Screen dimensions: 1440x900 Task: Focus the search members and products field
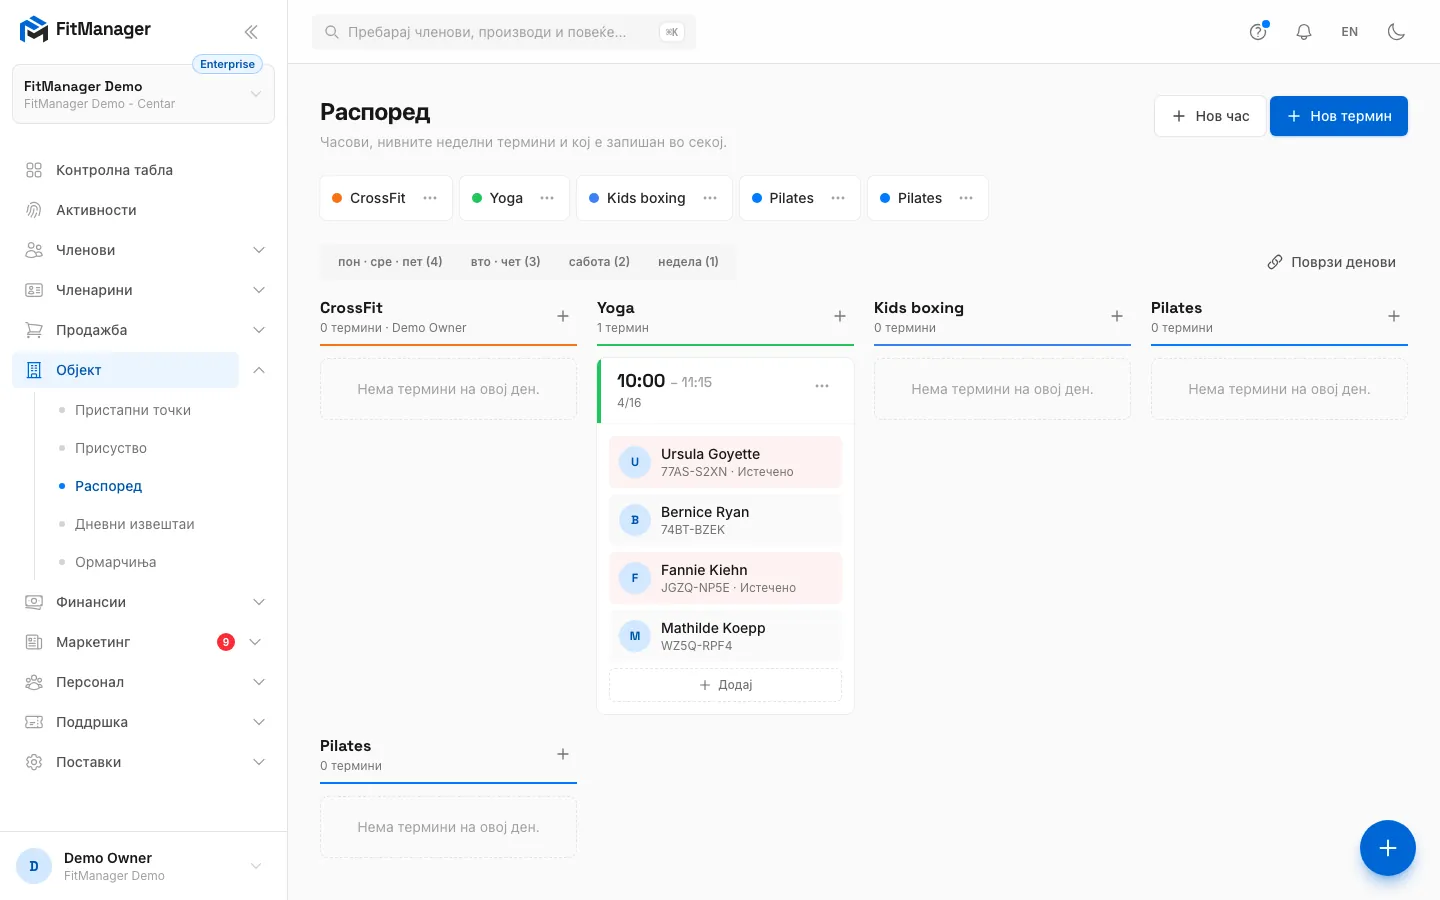tap(504, 32)
